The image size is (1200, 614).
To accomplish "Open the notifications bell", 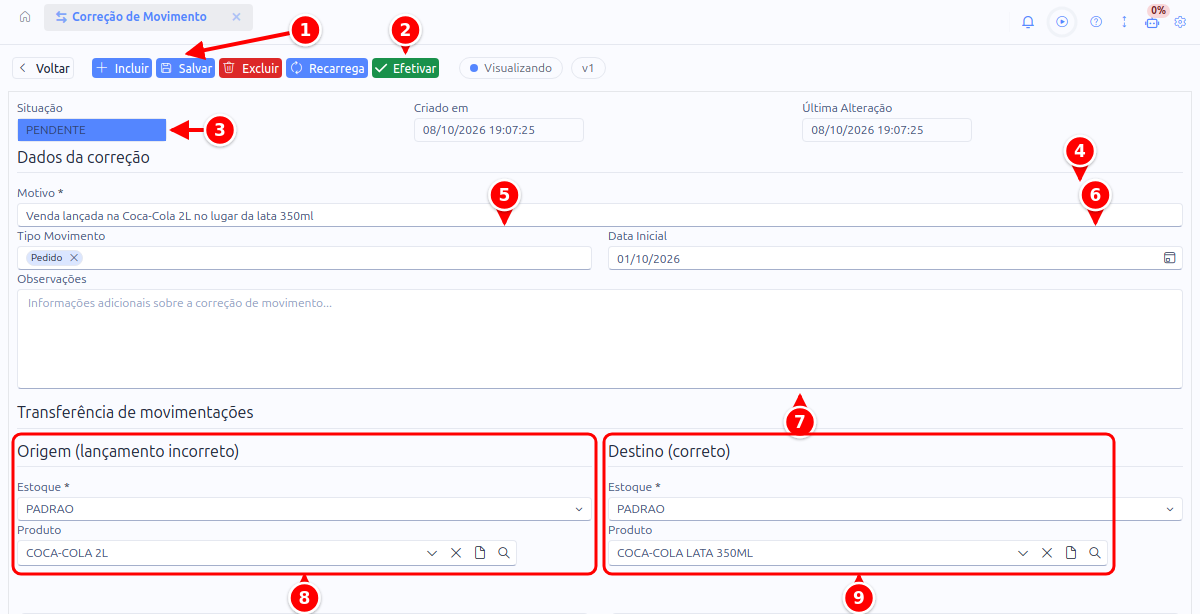I will tap(1028, 21).
